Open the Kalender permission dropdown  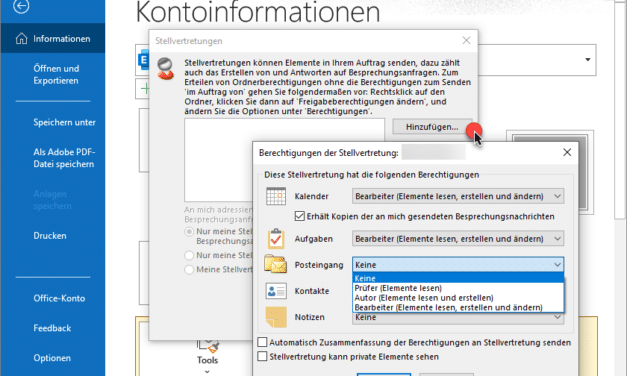click(458, 196)
